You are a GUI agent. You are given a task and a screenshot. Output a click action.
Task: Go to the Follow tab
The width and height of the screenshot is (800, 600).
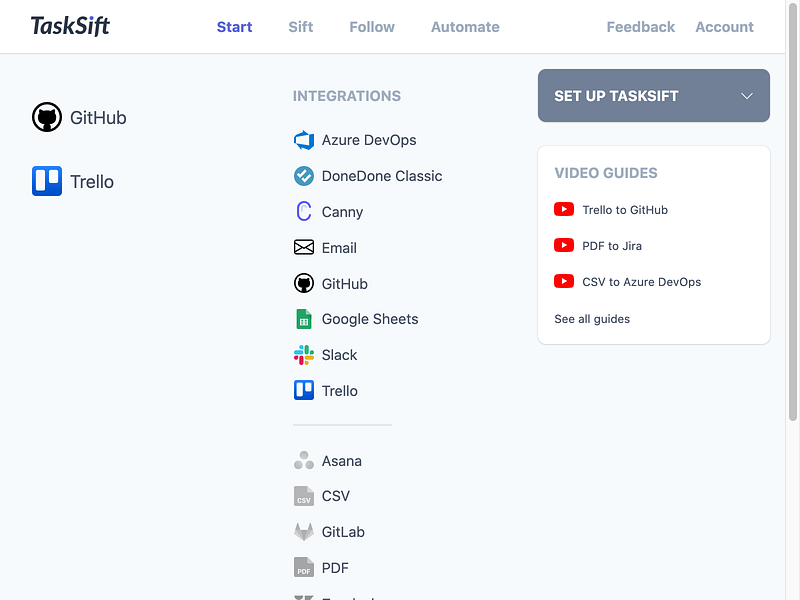[372, 27]
